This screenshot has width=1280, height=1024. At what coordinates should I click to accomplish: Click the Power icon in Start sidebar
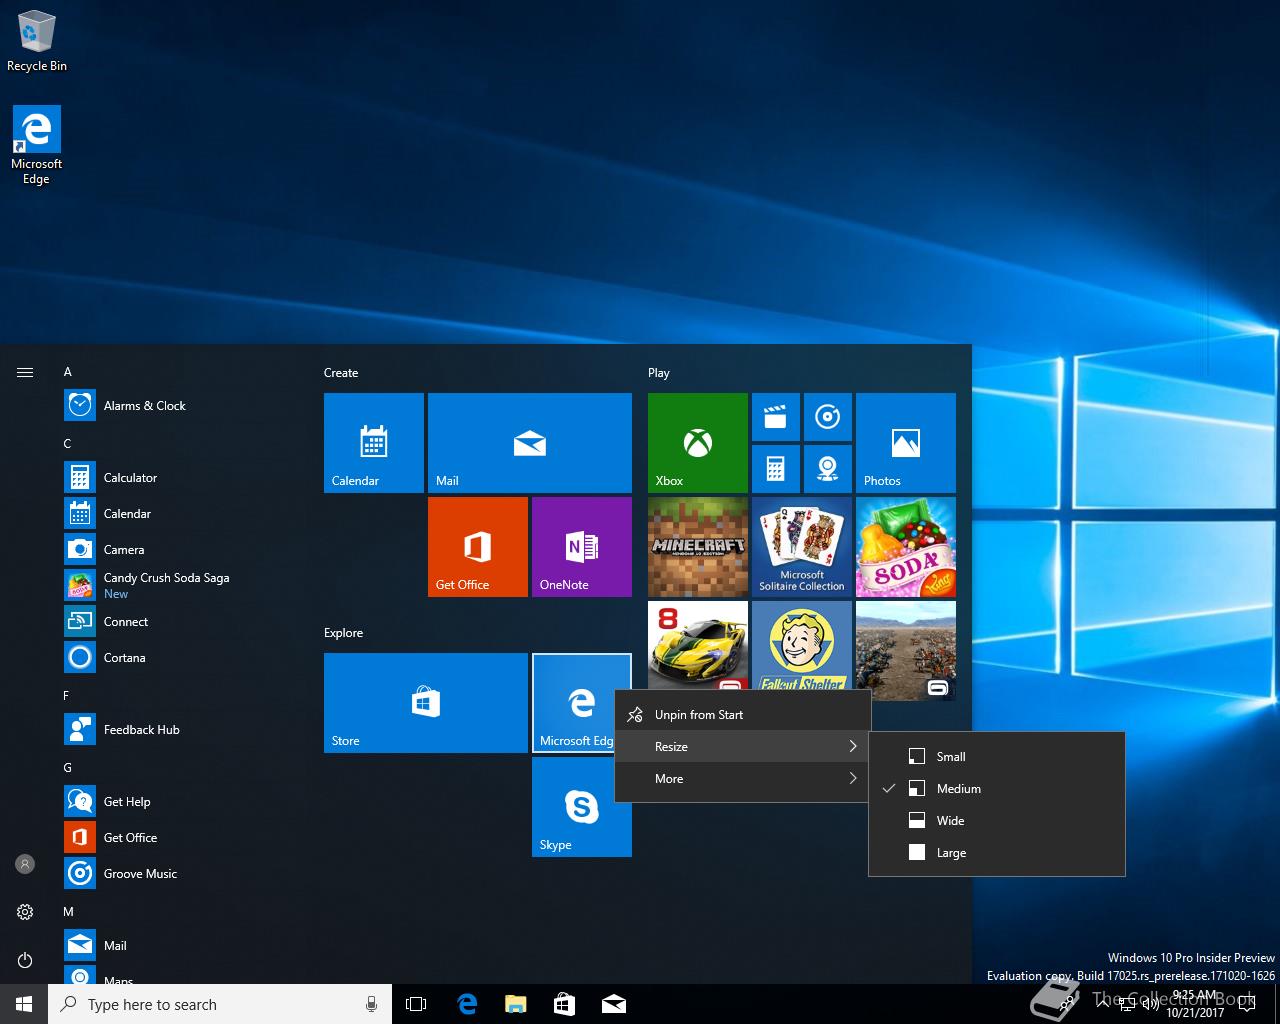click(25, 960)
